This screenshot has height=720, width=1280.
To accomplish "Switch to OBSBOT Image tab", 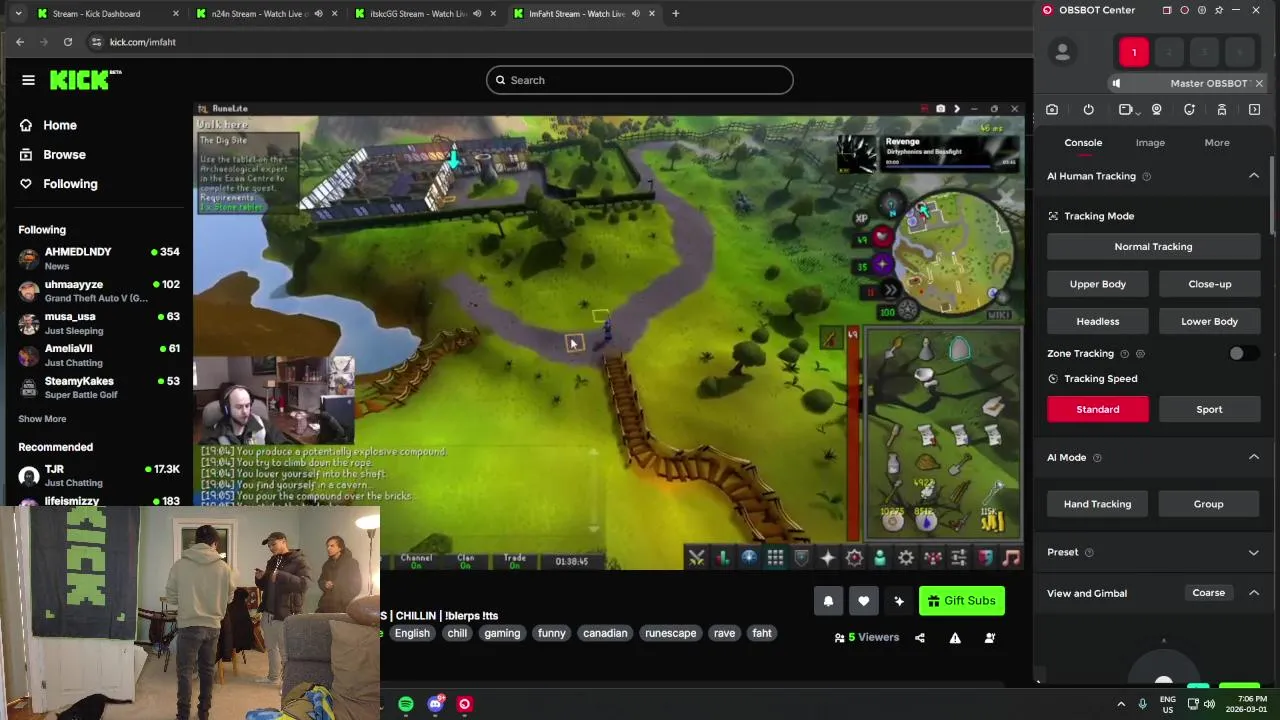I will 1150,143.
